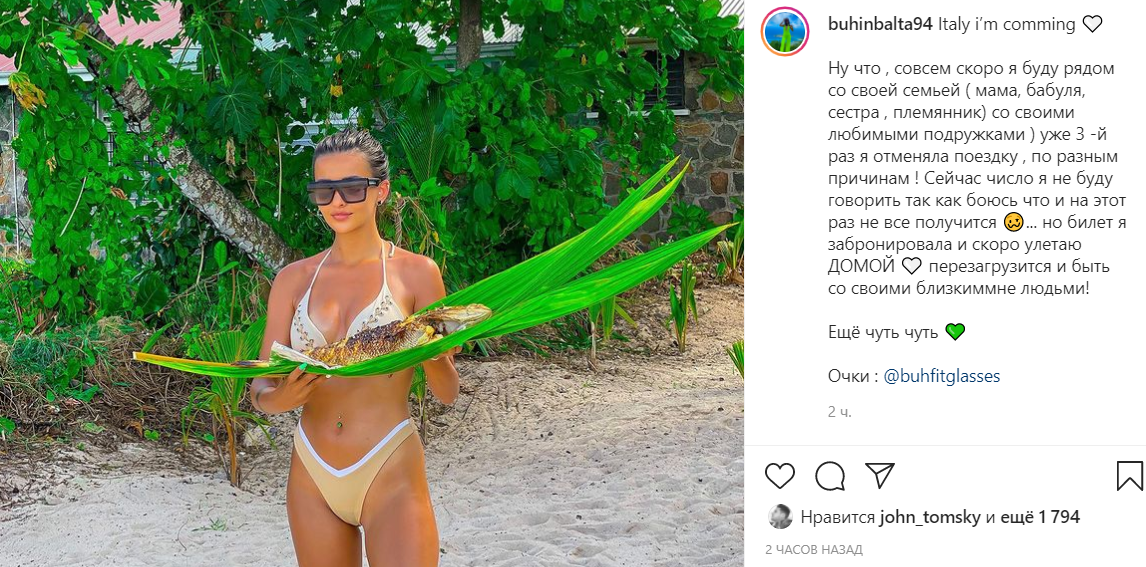Image resolution: width=1146 pixels, height=567 pixels.
Task: Open john_tomsky's small liker avatar
Action: pos(780,517)
